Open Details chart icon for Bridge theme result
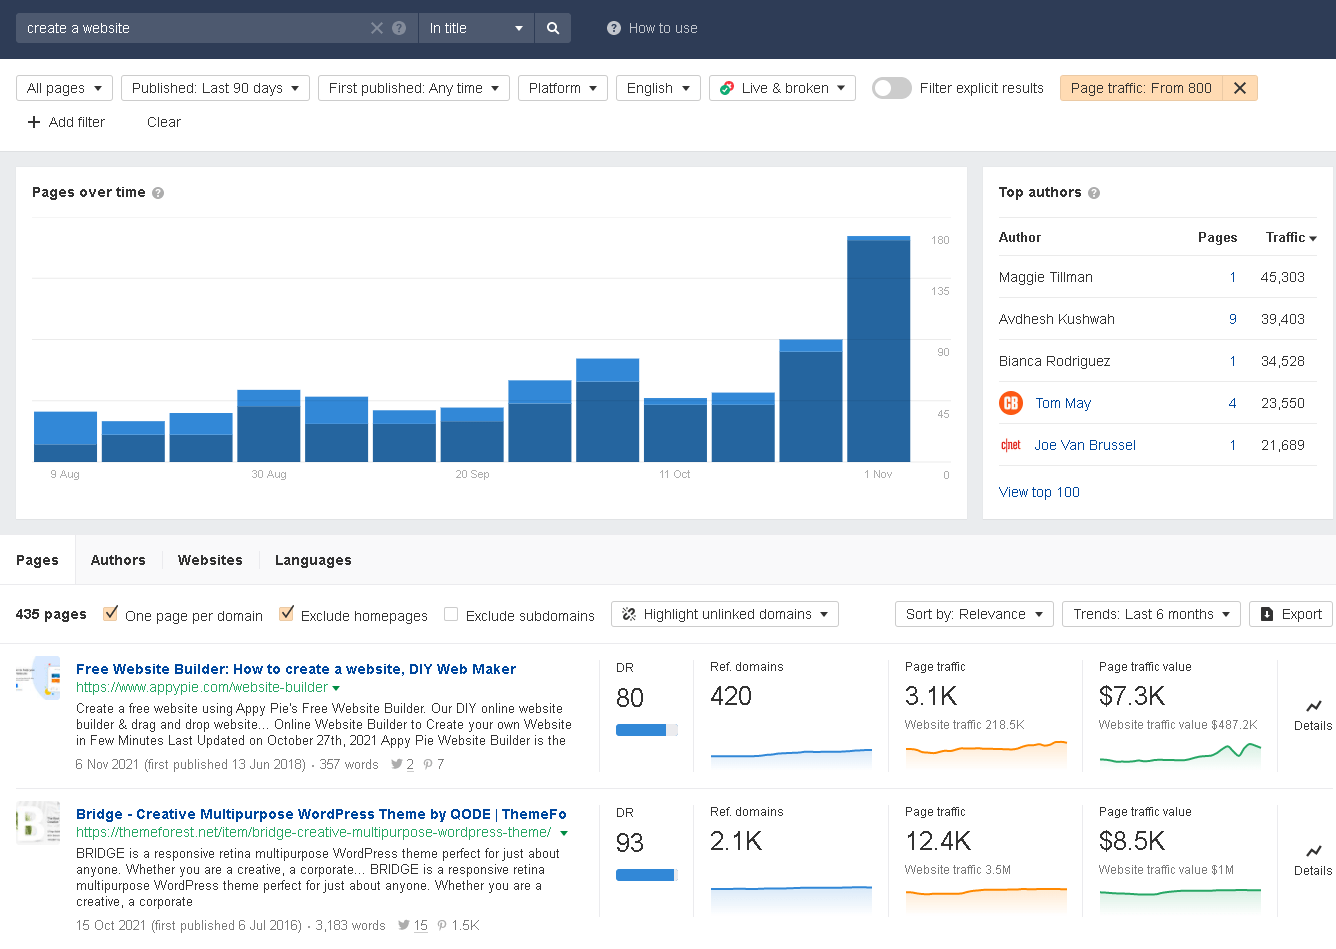Screen dimensions: 1336x949 1314,851
